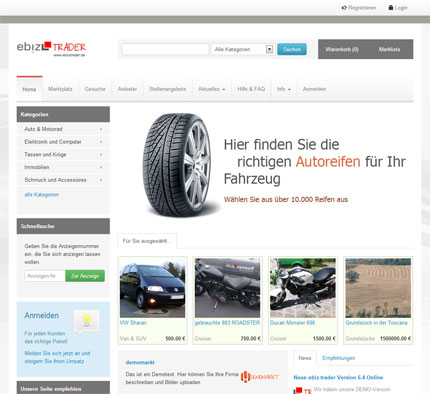Click 'Melden Sie sich jetzt an' link
This screenshot has width=430, height=394.
click(57, 357)
